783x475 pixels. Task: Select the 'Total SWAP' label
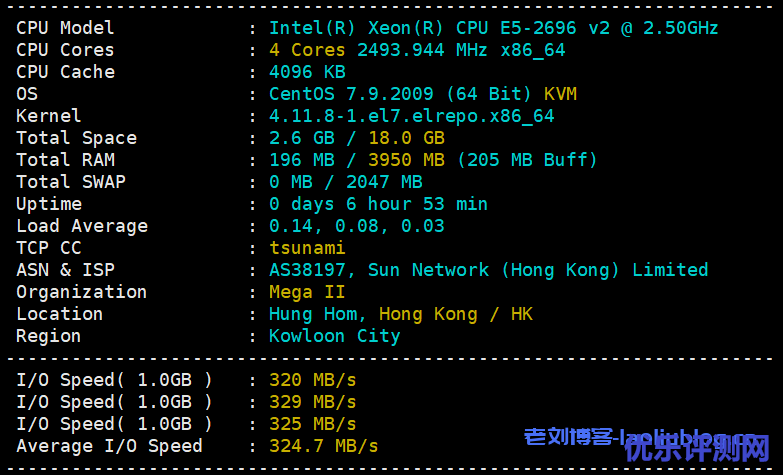pyautogui.click(x=71, y=182)
